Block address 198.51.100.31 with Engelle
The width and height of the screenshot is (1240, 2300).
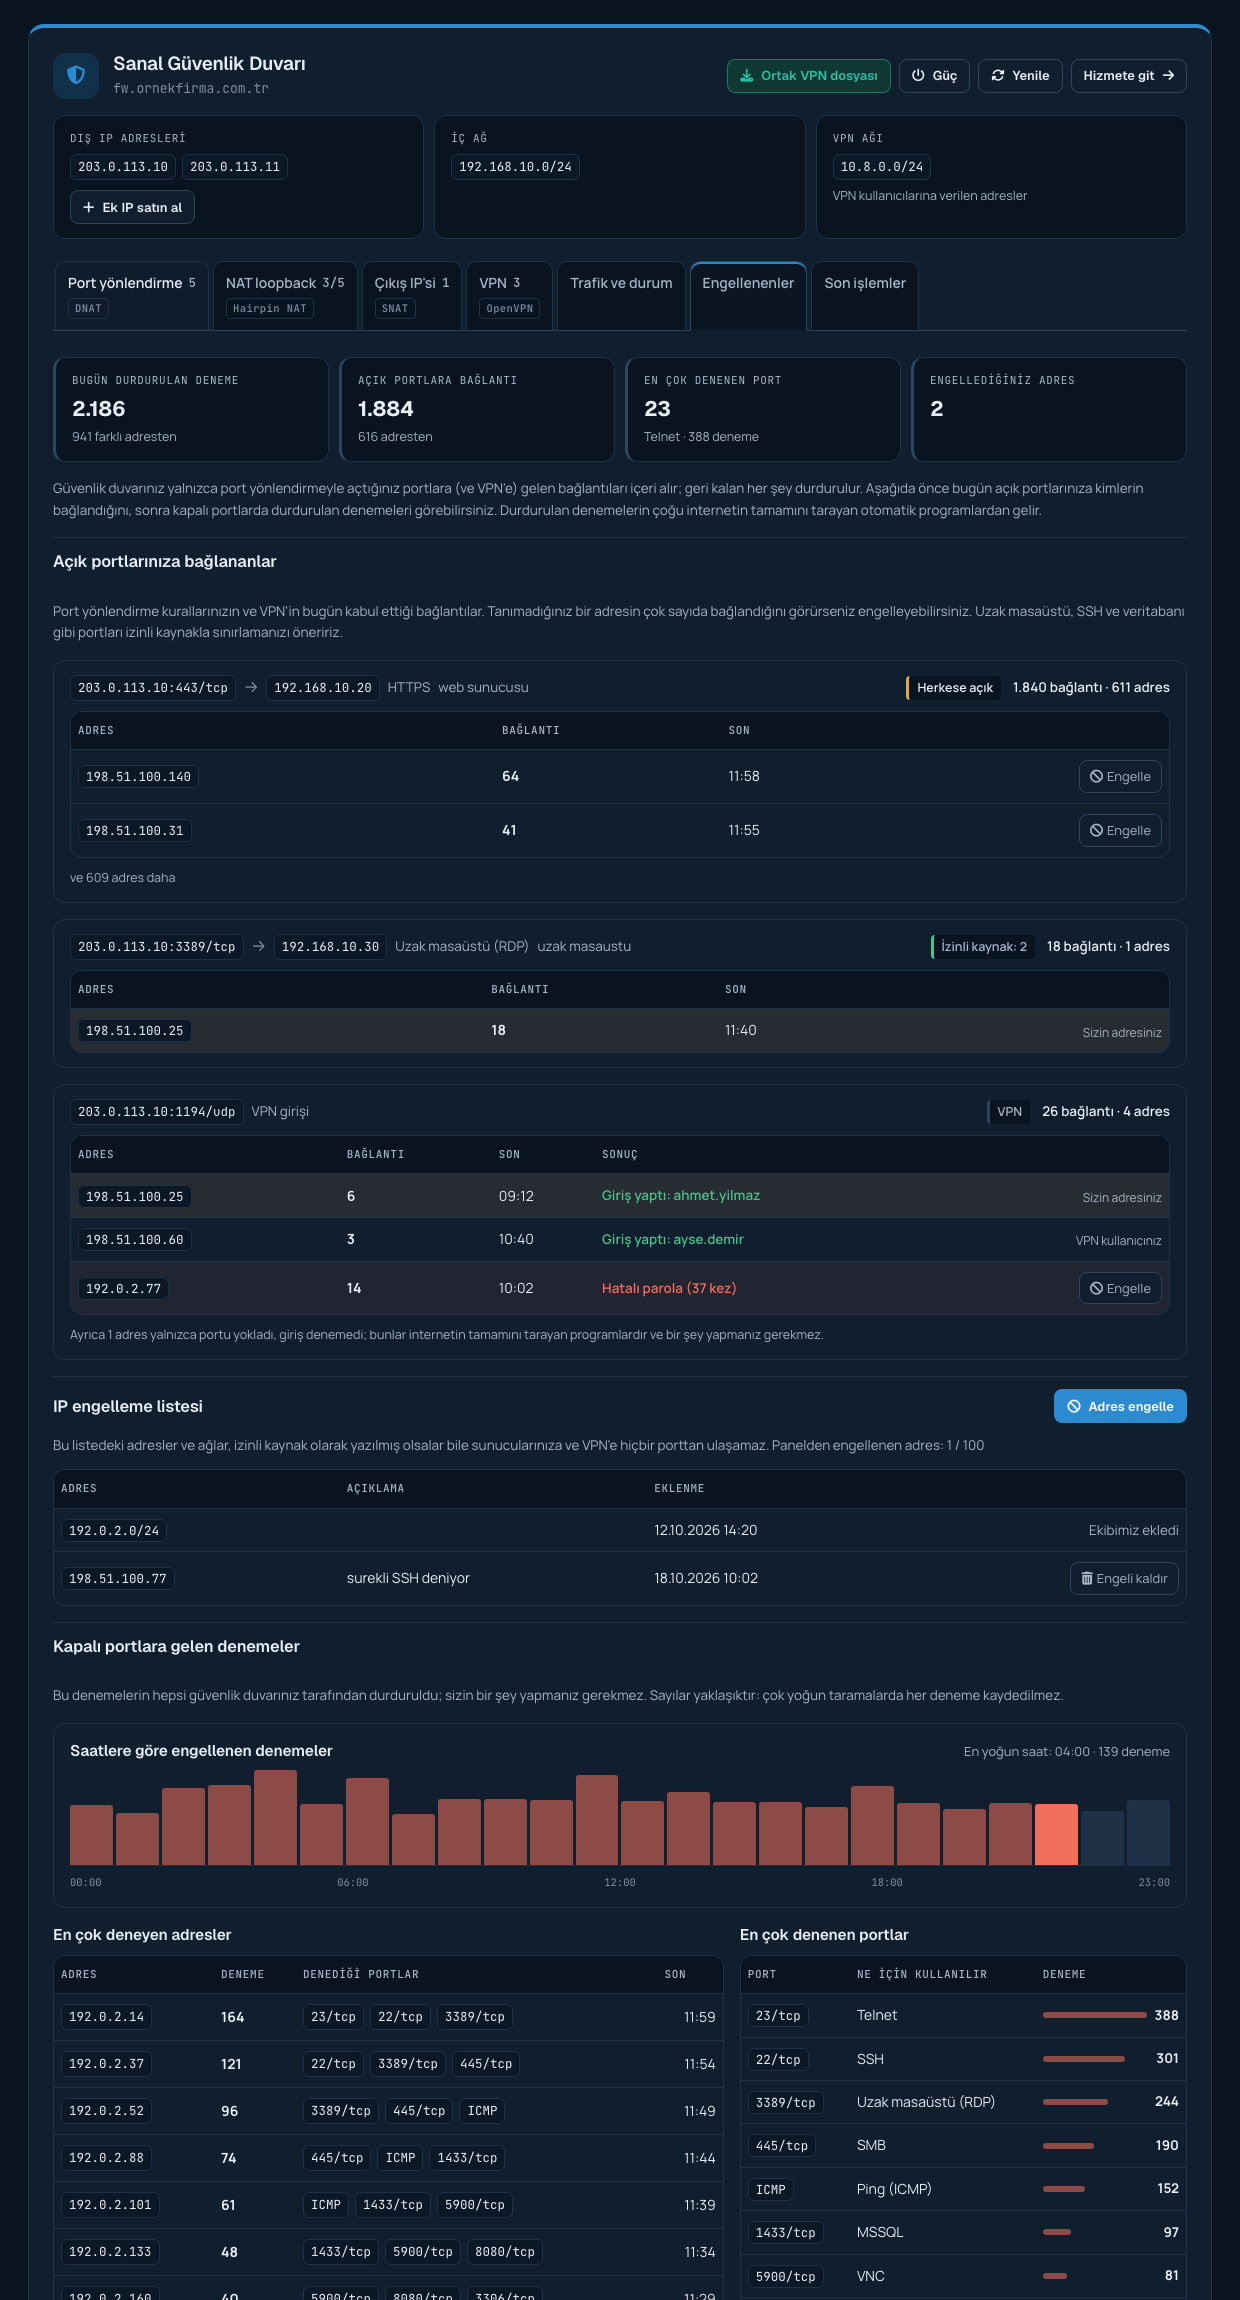point(1120,831)
